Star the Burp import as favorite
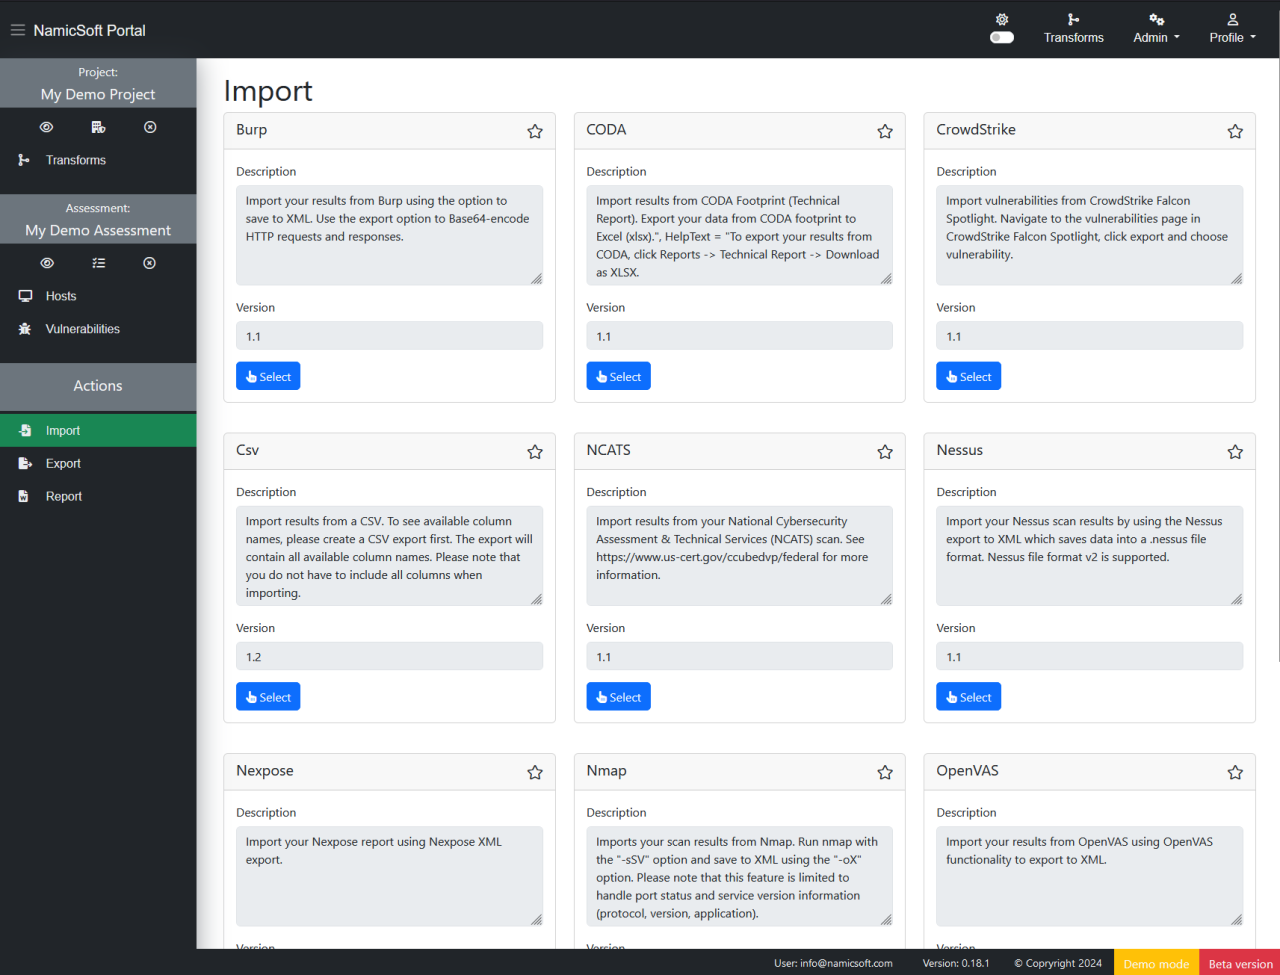The width and height of the screenshot is (1280, 975). tap(534, 130)
